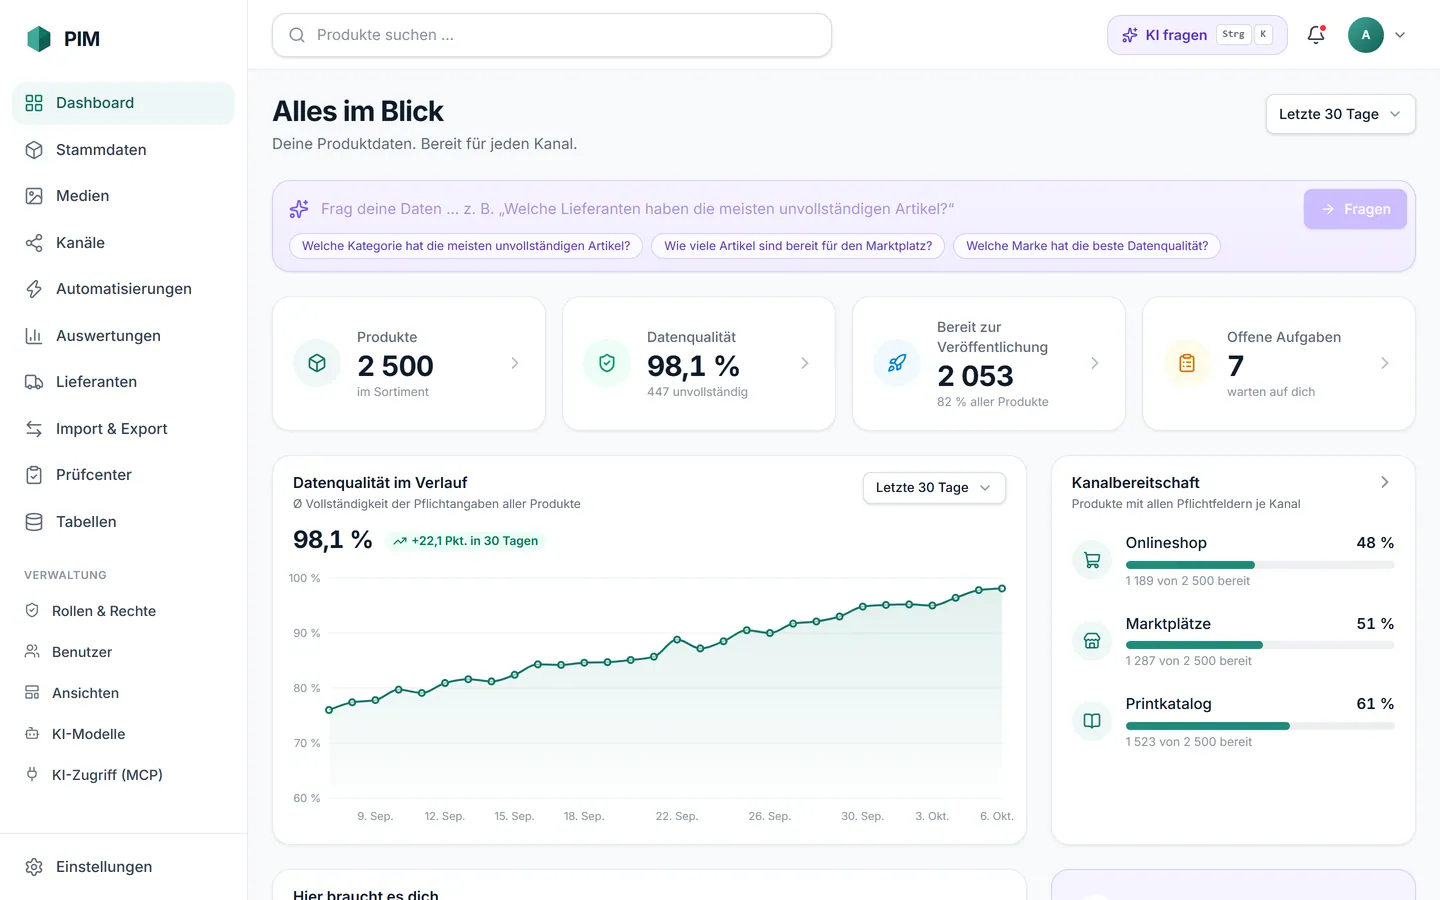This screenshot has height=900, width=1440.
Task: Select suggestion about Marke with beste Datenqualität
Action: point(1087,246)
